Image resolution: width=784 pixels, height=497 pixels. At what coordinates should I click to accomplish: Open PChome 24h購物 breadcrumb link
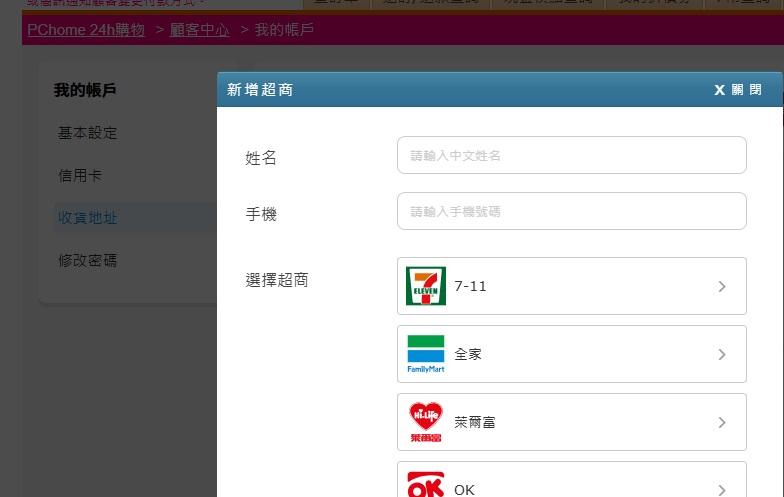tap(86, 30)
